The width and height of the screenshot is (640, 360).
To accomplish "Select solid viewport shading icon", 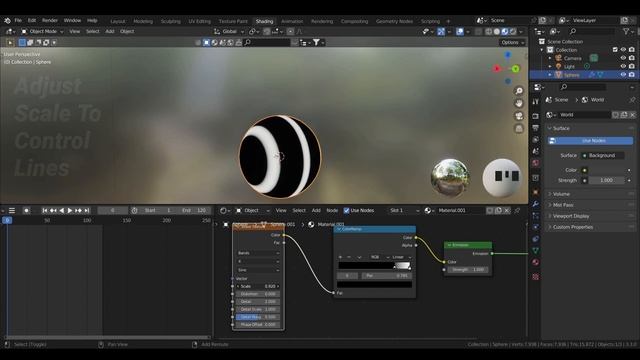I will click(497, 31).
